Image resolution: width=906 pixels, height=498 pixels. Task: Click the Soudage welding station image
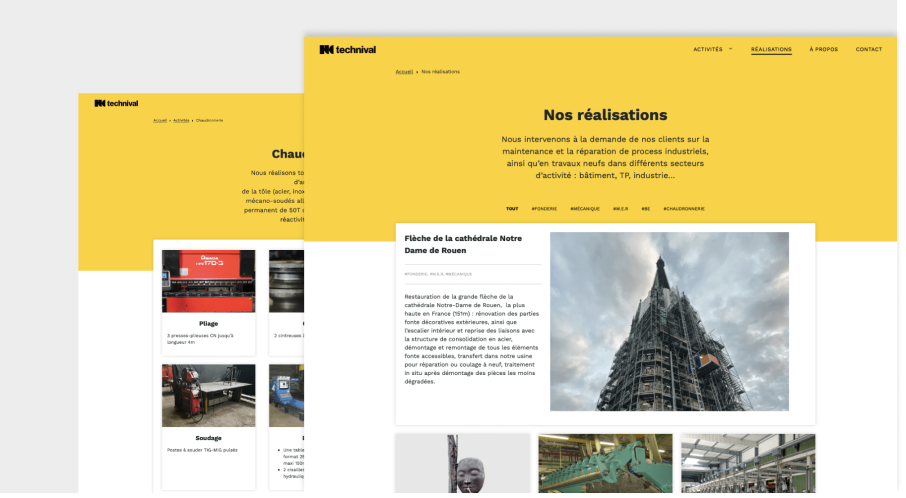208,395
